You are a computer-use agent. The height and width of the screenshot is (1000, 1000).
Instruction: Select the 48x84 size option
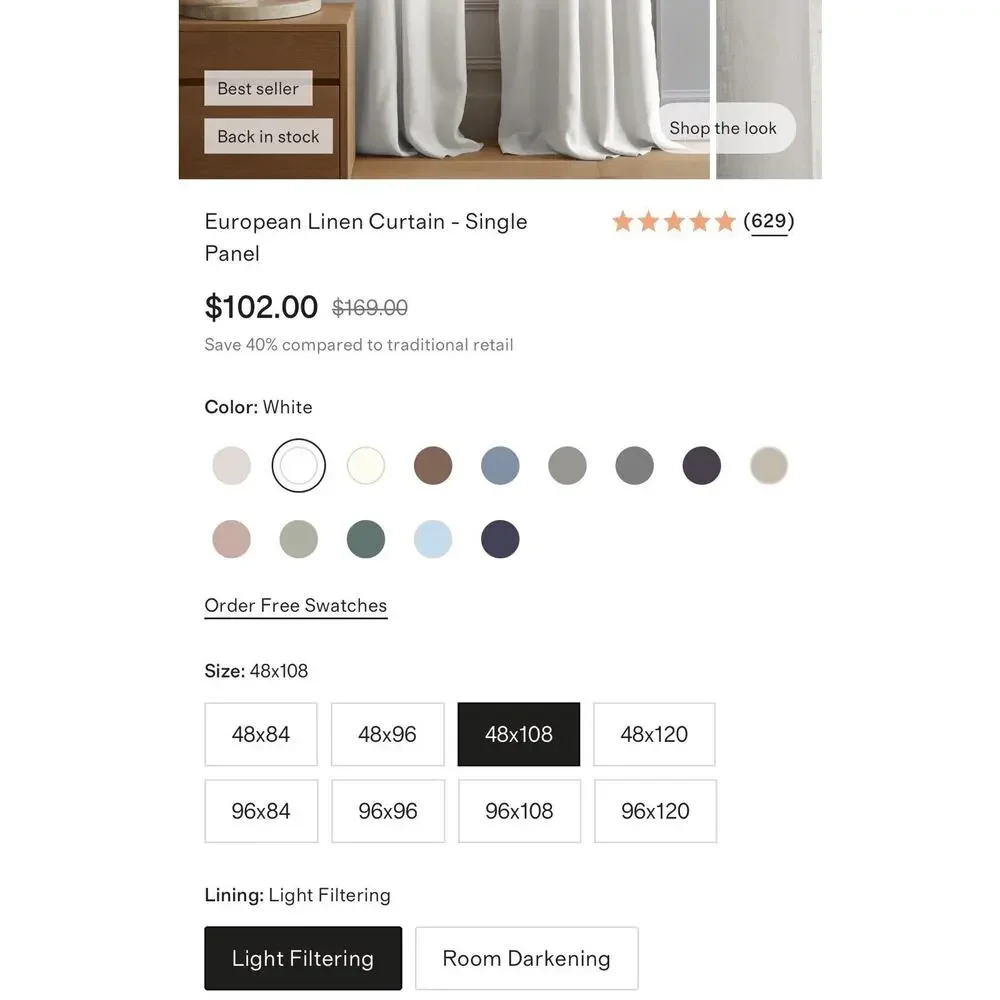[x=261, y=734]
